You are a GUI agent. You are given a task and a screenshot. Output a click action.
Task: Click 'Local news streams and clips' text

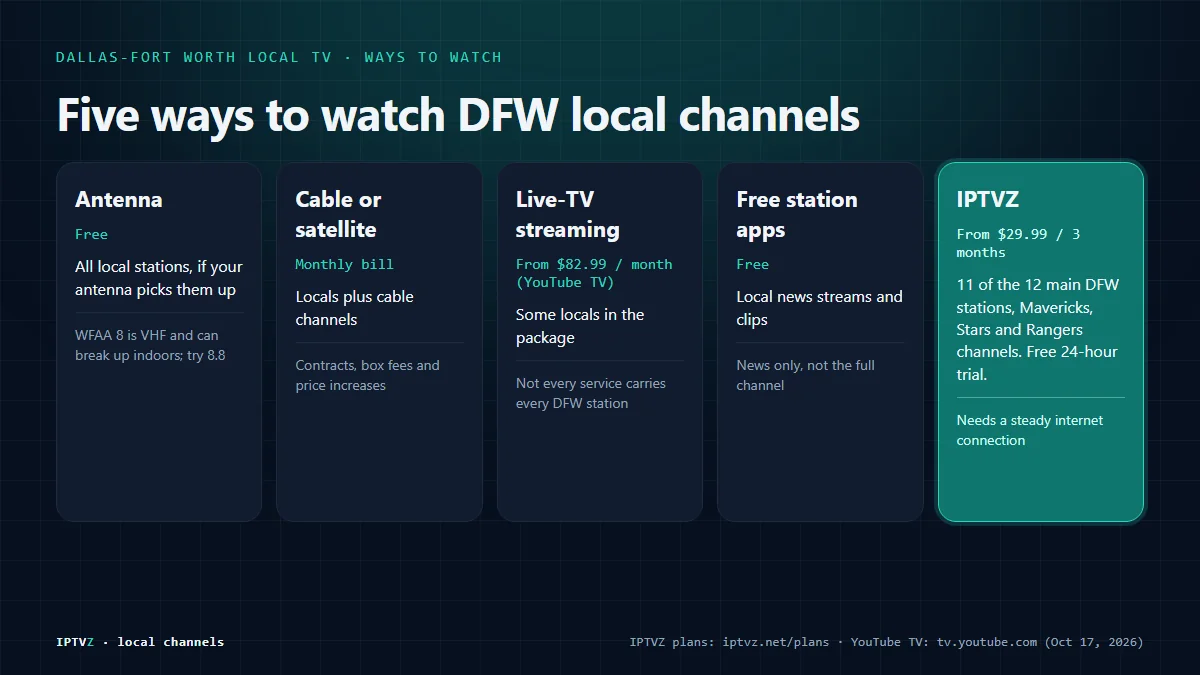click(x=819, y=308)
